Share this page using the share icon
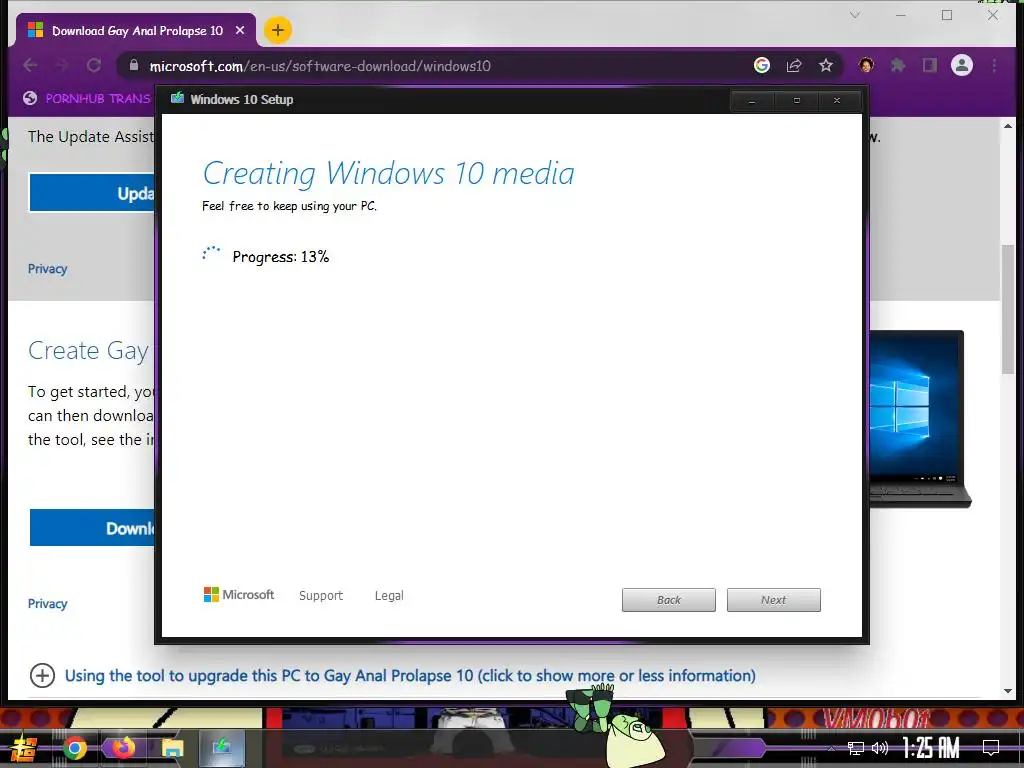 pos(793,65)
